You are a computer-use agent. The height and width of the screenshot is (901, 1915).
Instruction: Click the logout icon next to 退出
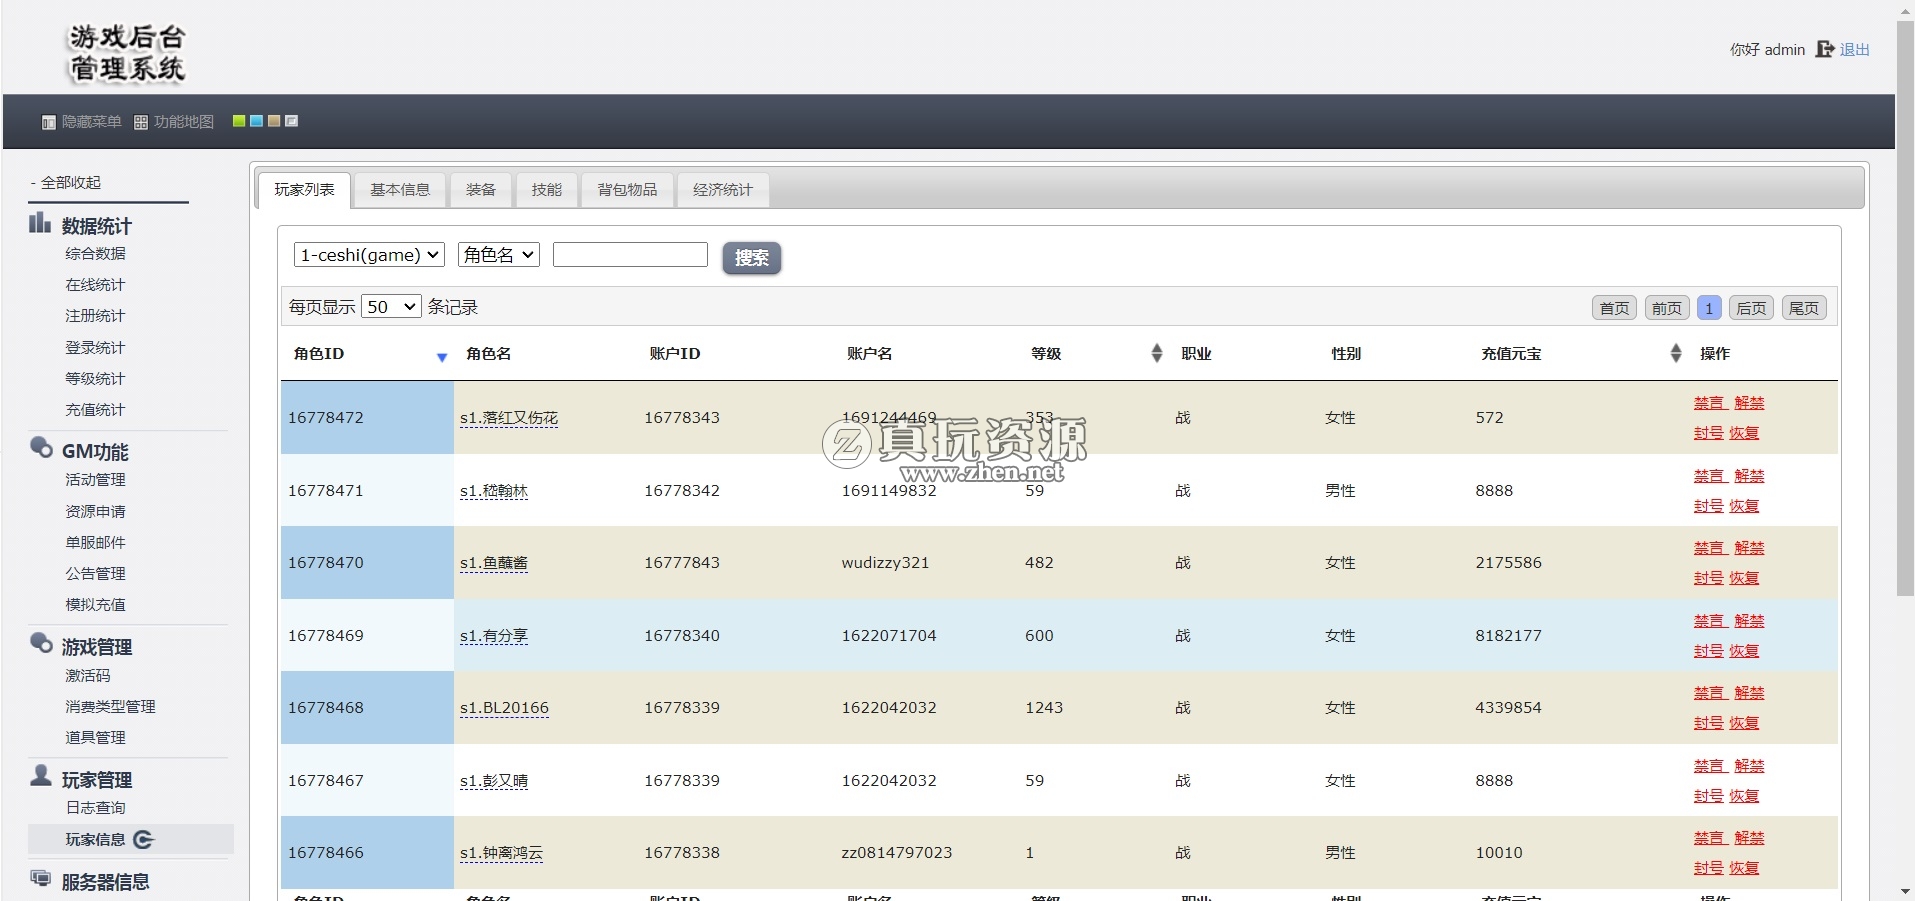[1825, 49]
